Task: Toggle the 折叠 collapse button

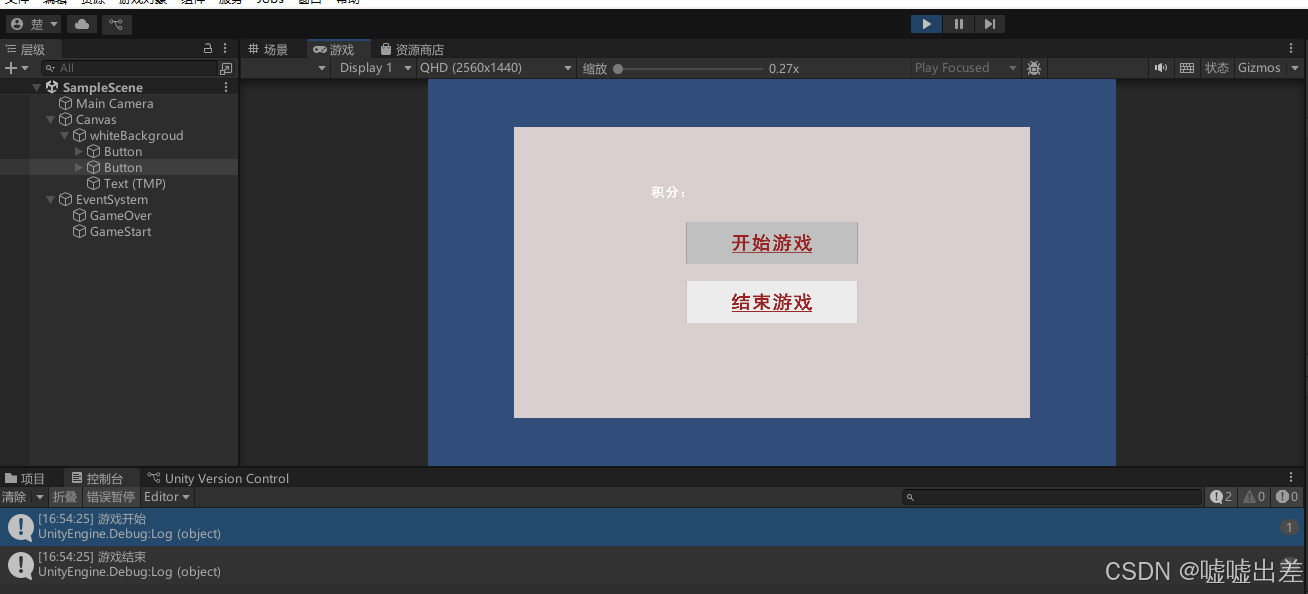Action: (65, 497)
